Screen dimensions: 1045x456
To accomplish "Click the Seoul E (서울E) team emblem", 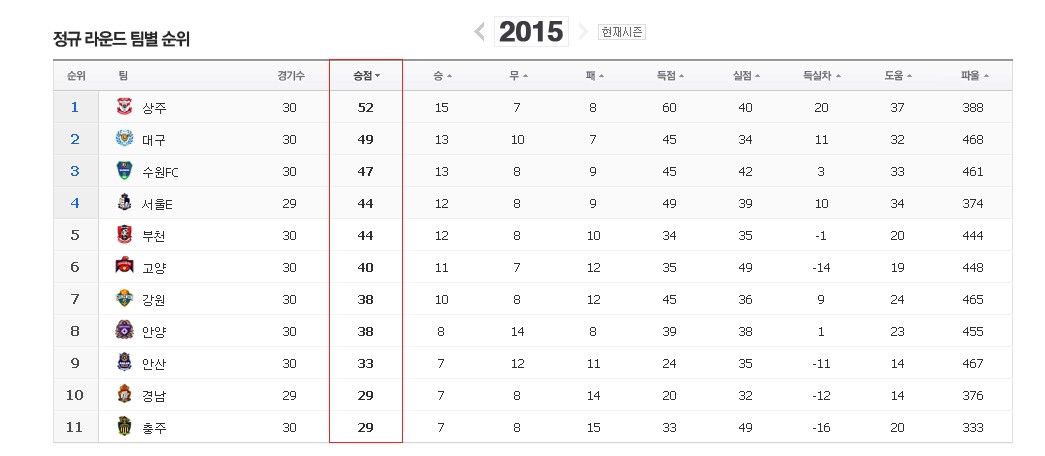I will pyautogui.click(x=124, y=203).
